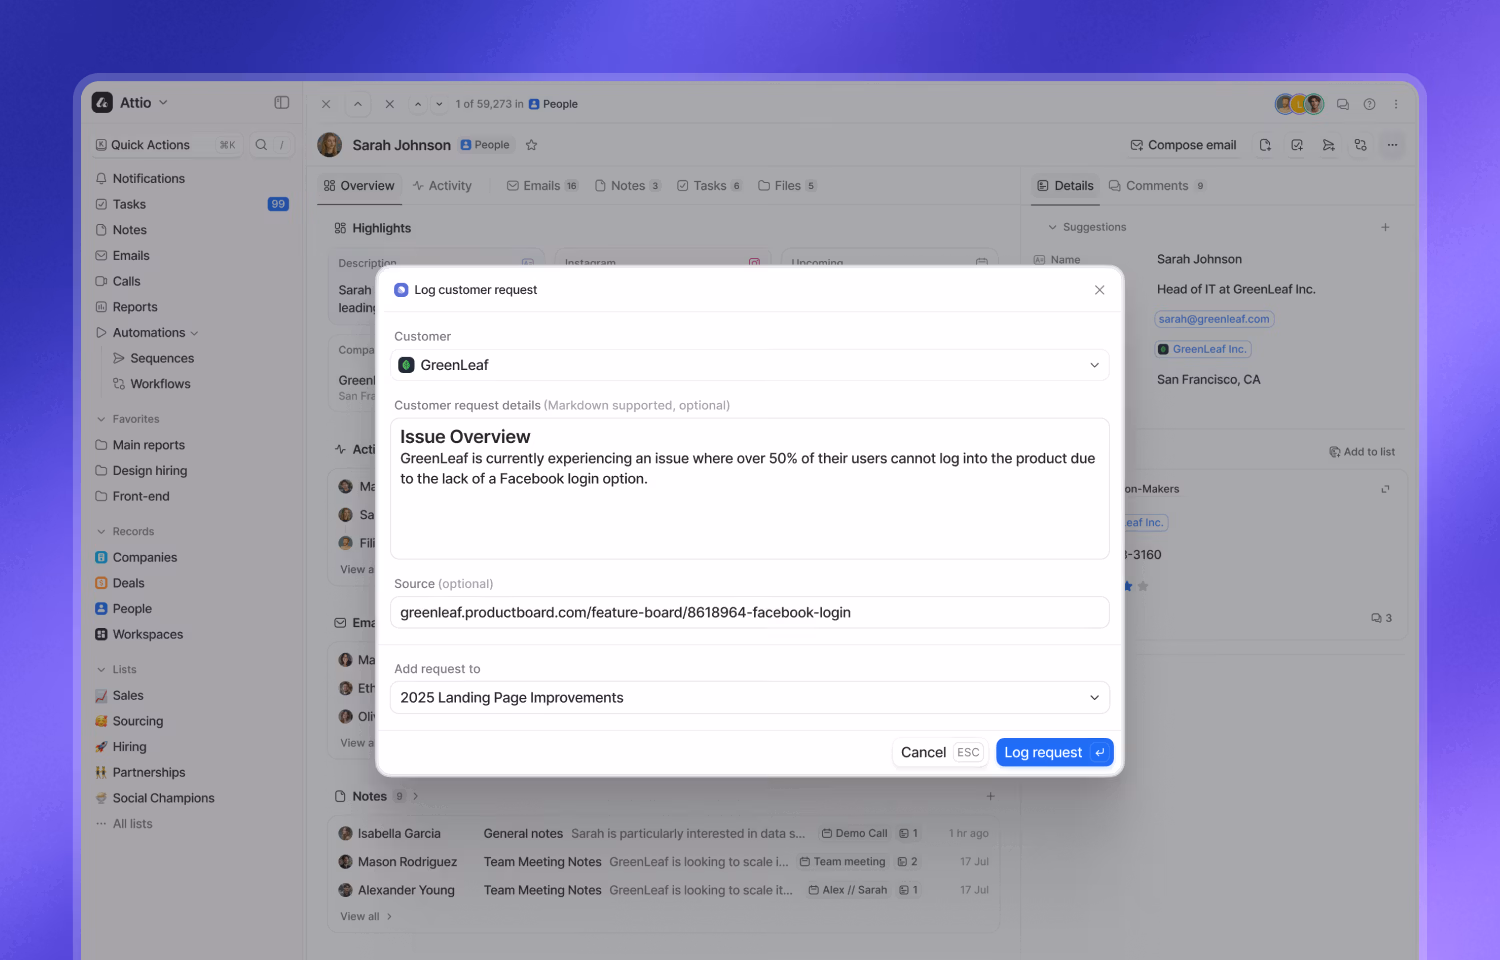Viewport: 1500px width, 960px height.
Task: Open Isabella Garcia General notes row
Action: click(x=663, y=834)
